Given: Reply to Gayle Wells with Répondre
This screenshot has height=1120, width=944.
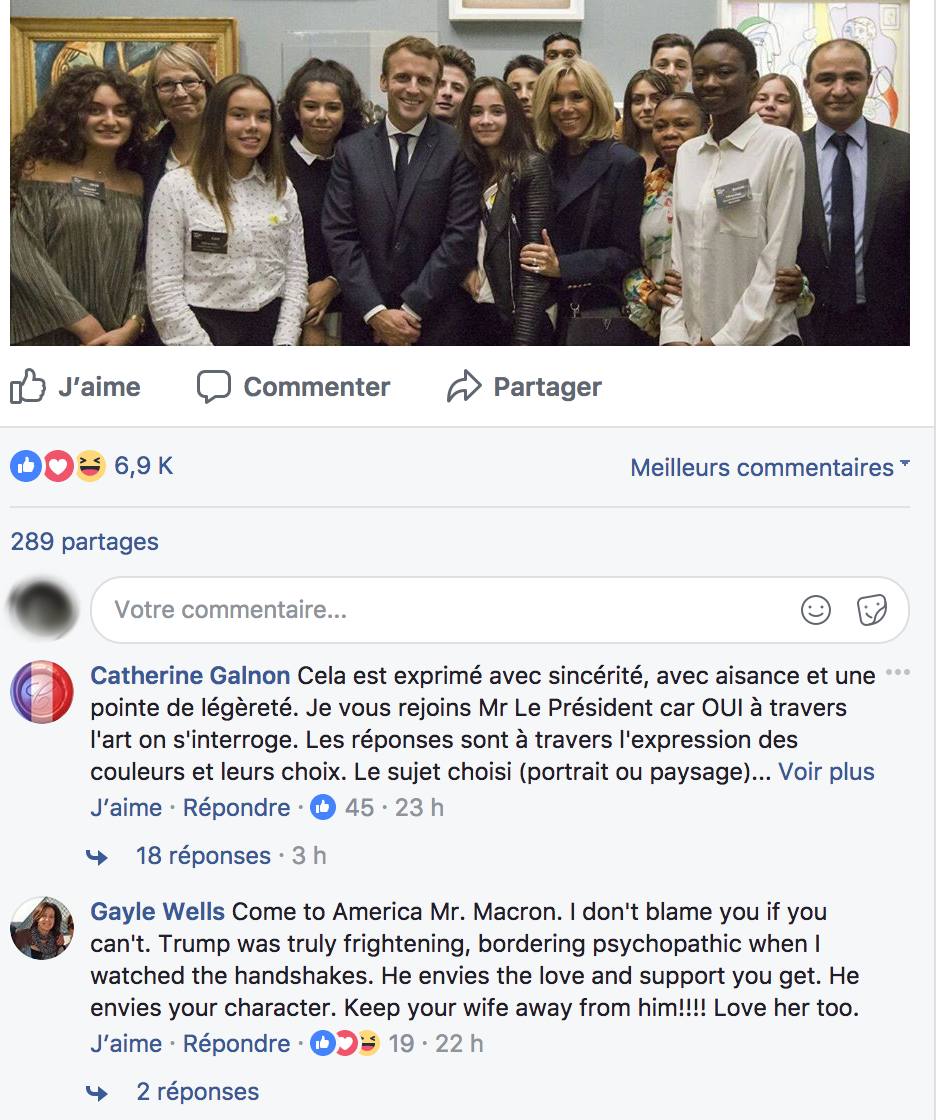Looking at the screenshot, I should tap(236, 1044).
